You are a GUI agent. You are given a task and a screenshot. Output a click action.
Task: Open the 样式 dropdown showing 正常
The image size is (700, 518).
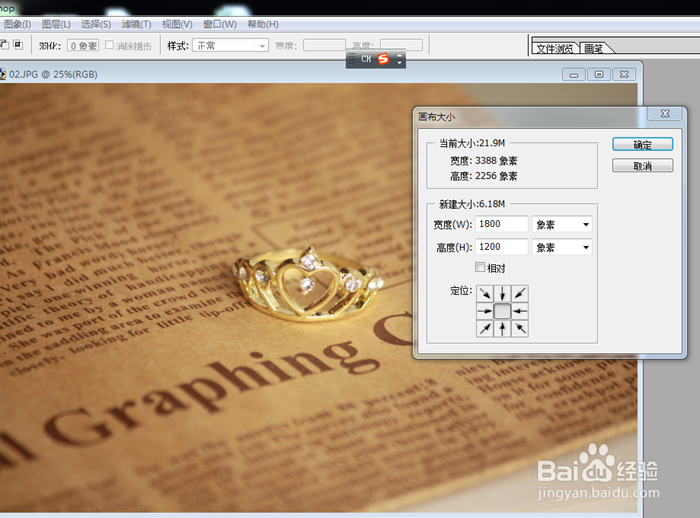(x=230, y=45)
